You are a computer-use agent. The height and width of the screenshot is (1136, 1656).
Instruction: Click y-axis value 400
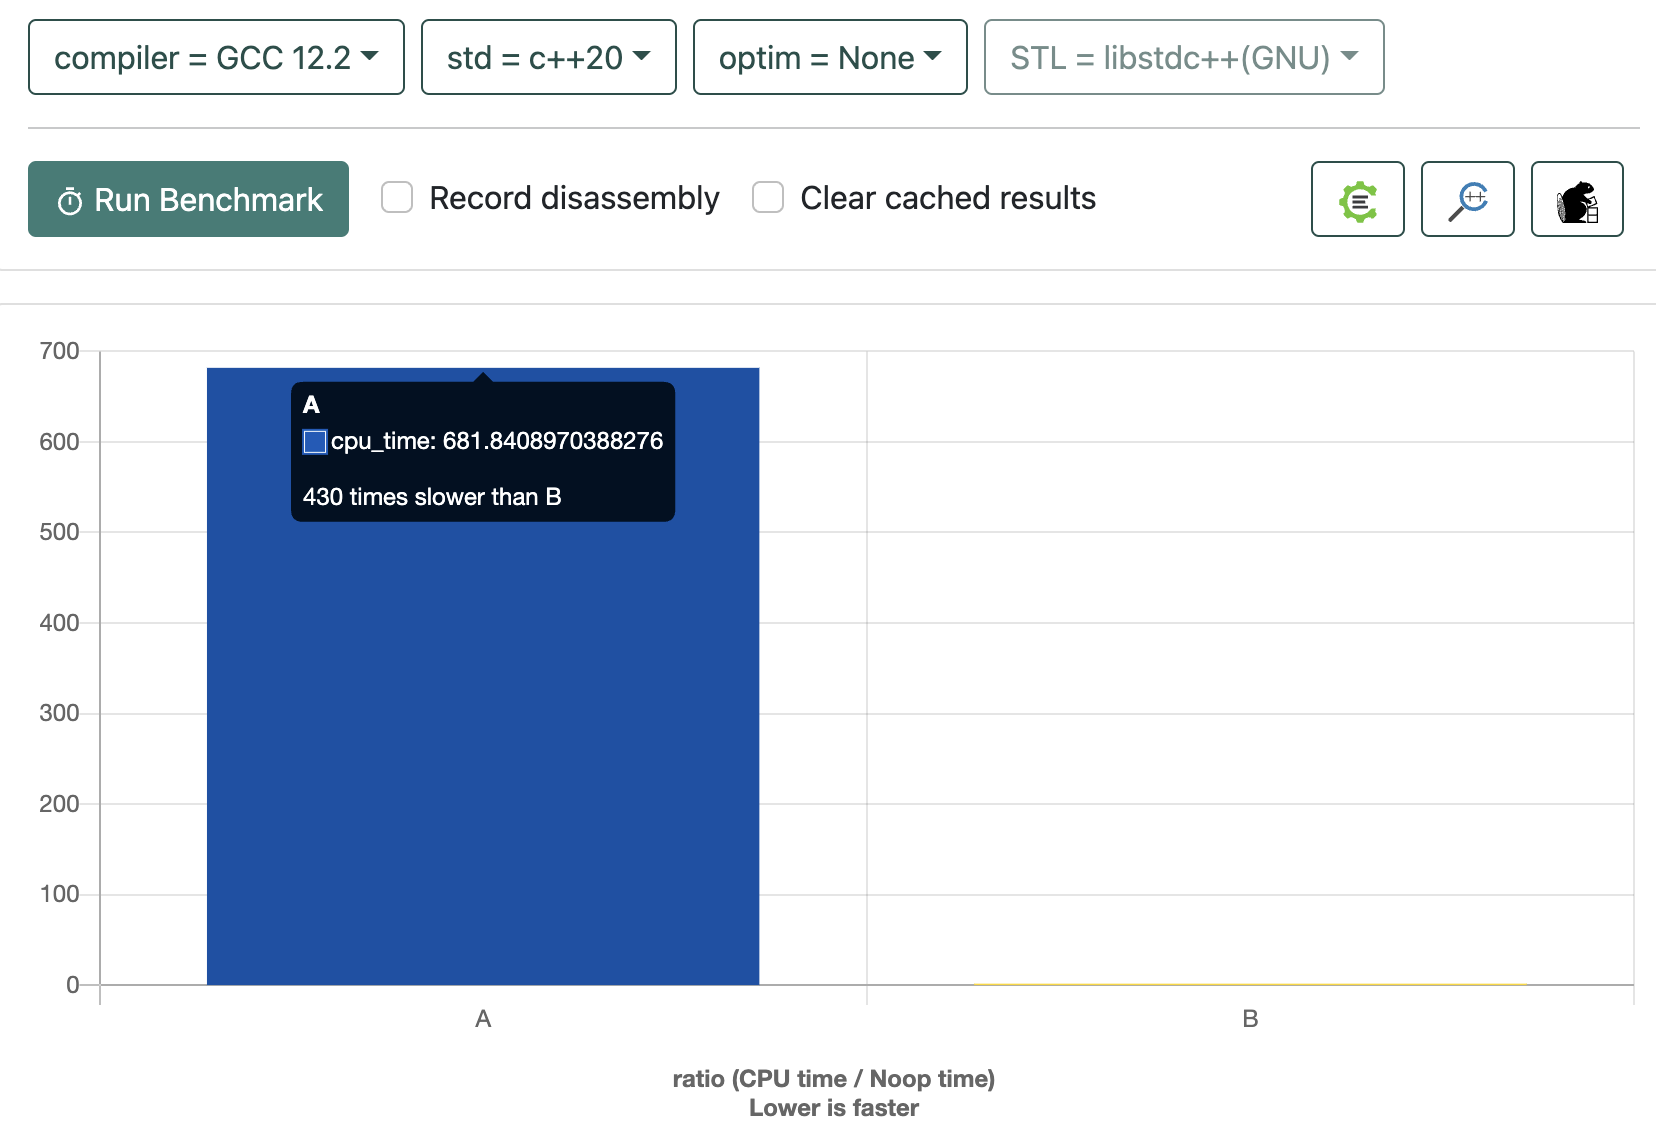(x=59, y=623)
